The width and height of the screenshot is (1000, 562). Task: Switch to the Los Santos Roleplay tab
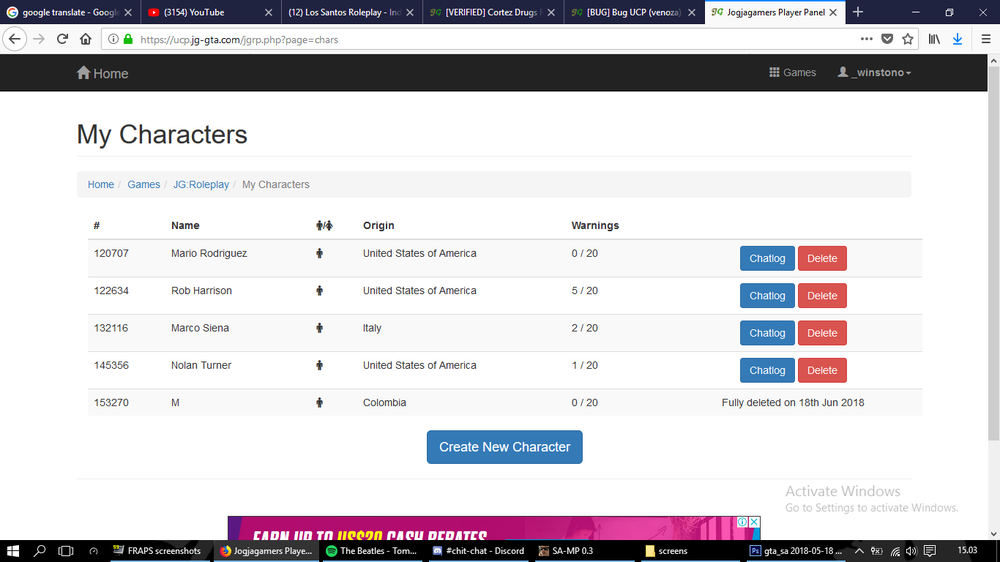click(x=352, y=13)
